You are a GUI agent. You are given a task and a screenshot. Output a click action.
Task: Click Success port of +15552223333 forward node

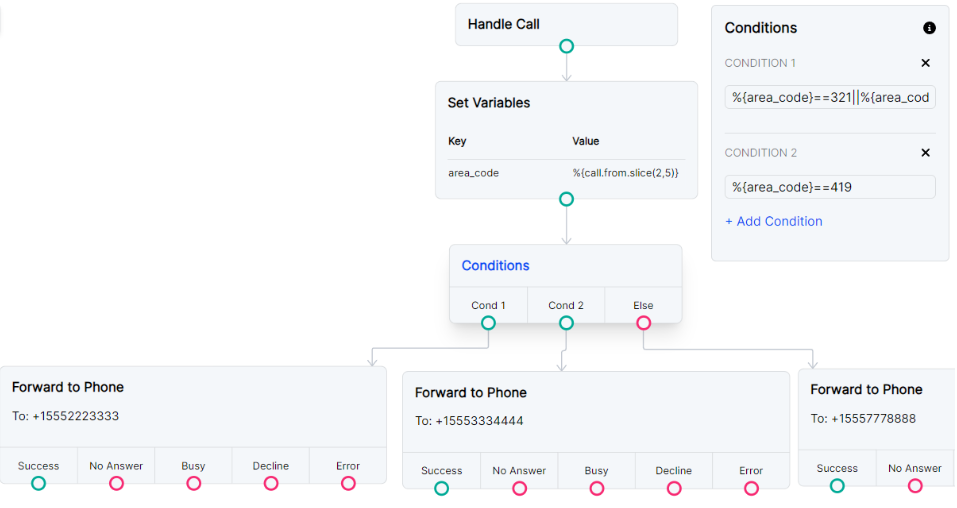click(38, 483)
